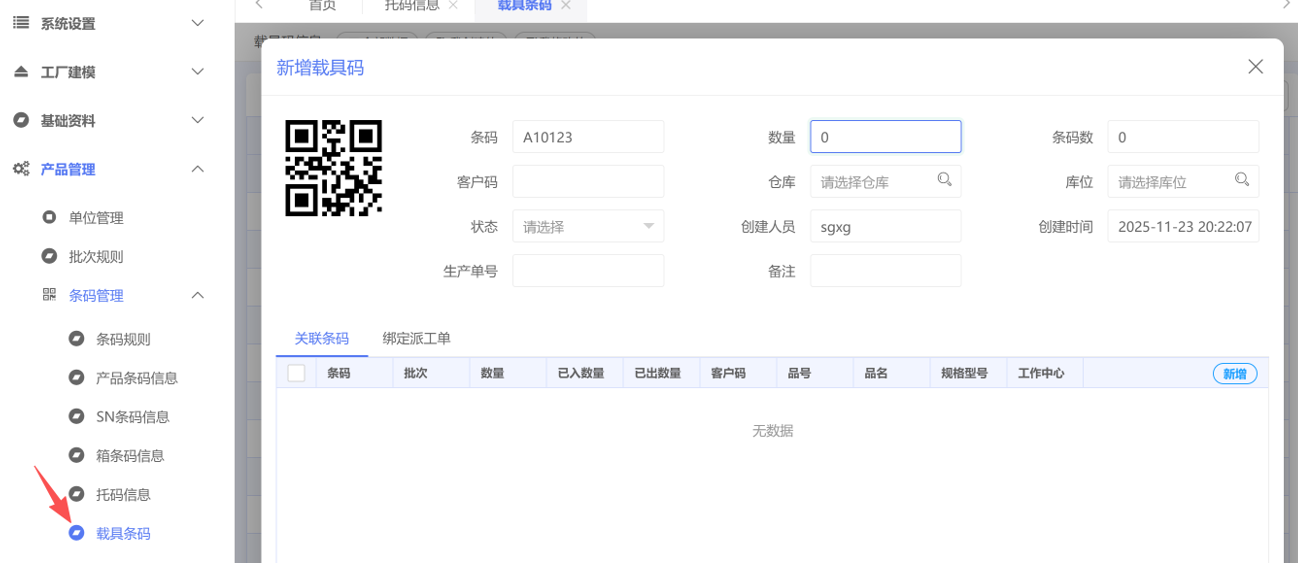This screenshot has height=564, width=1298.
Task: Open 托码信息 in the sidebar
Action: (x=123, y=495)
